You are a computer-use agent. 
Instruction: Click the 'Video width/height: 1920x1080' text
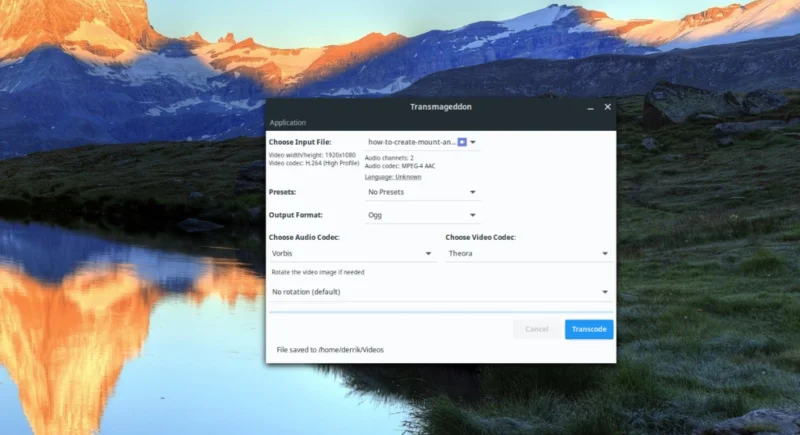point(312,155)
